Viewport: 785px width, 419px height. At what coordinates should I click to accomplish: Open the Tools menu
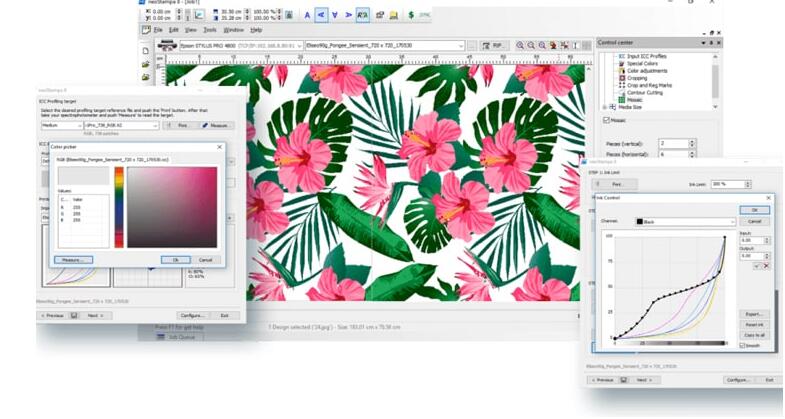tap(209, 30)
